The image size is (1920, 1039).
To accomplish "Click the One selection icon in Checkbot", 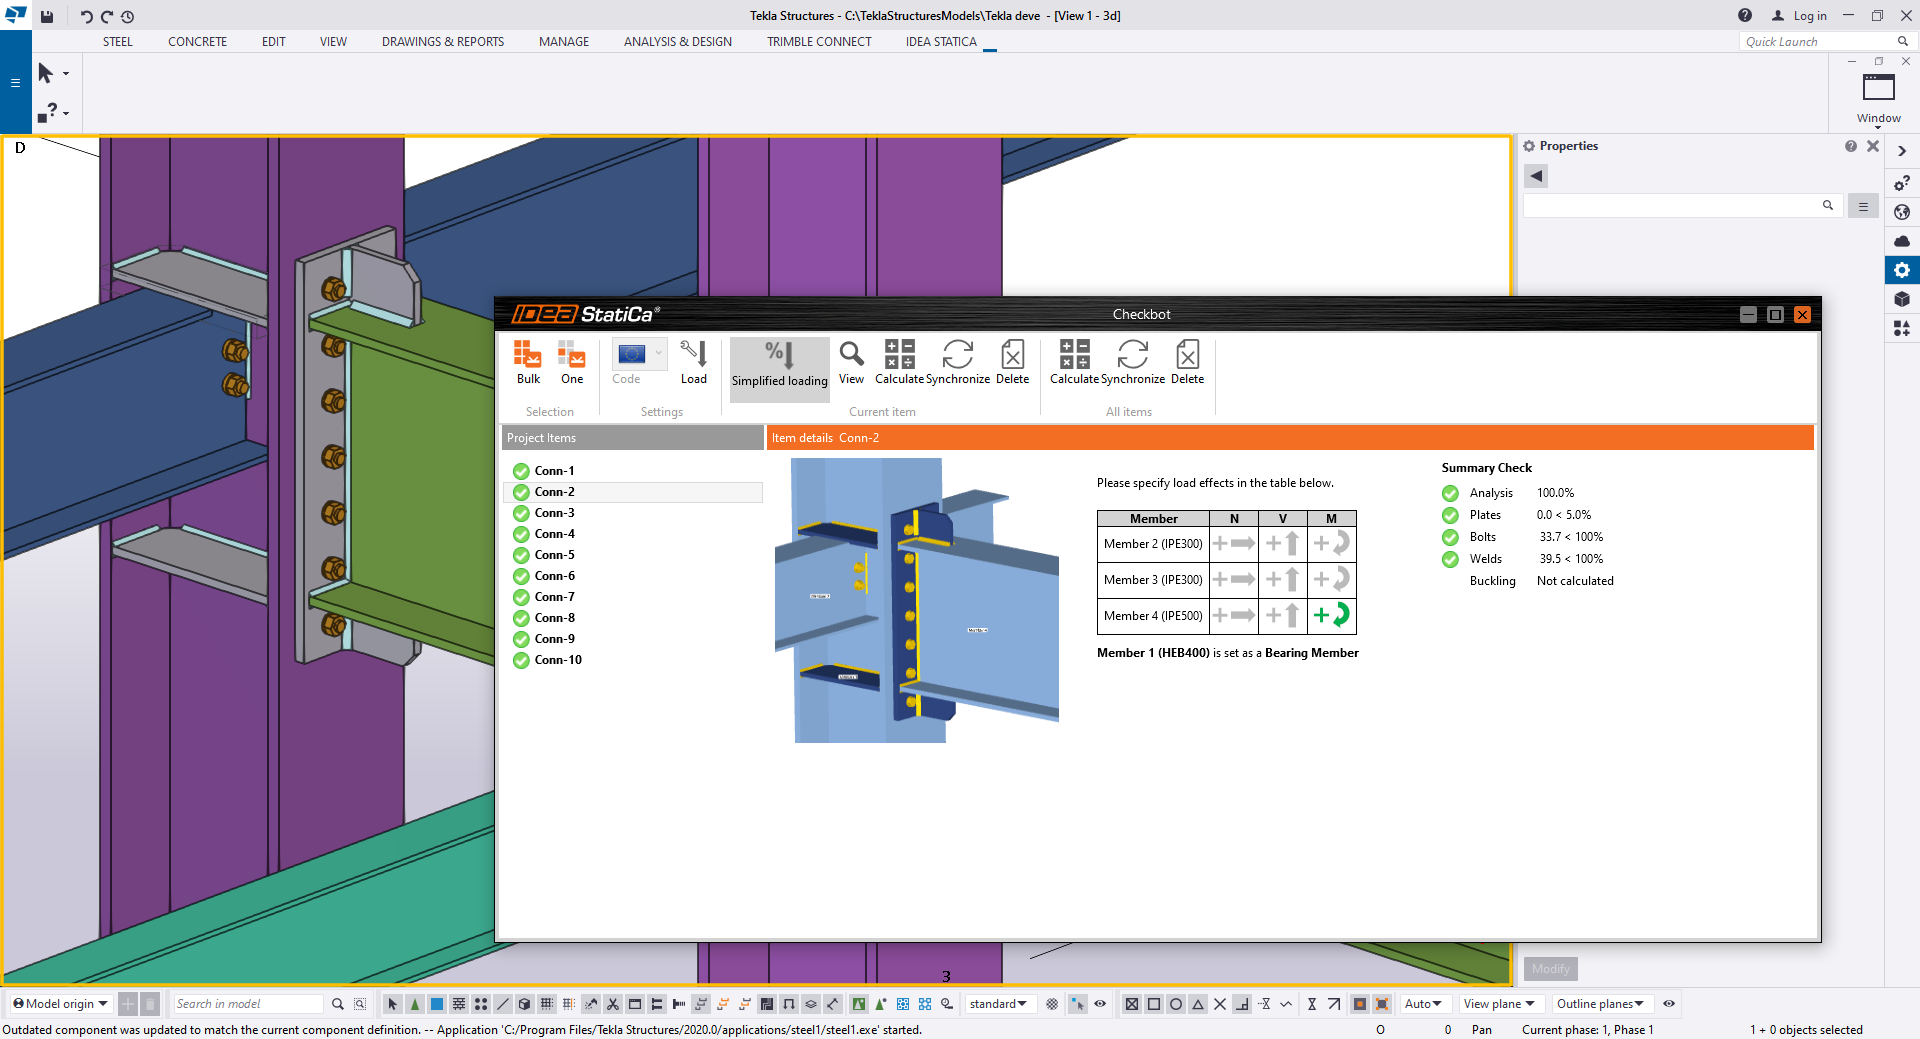I will pyautogui.click(x=571, y=362).
